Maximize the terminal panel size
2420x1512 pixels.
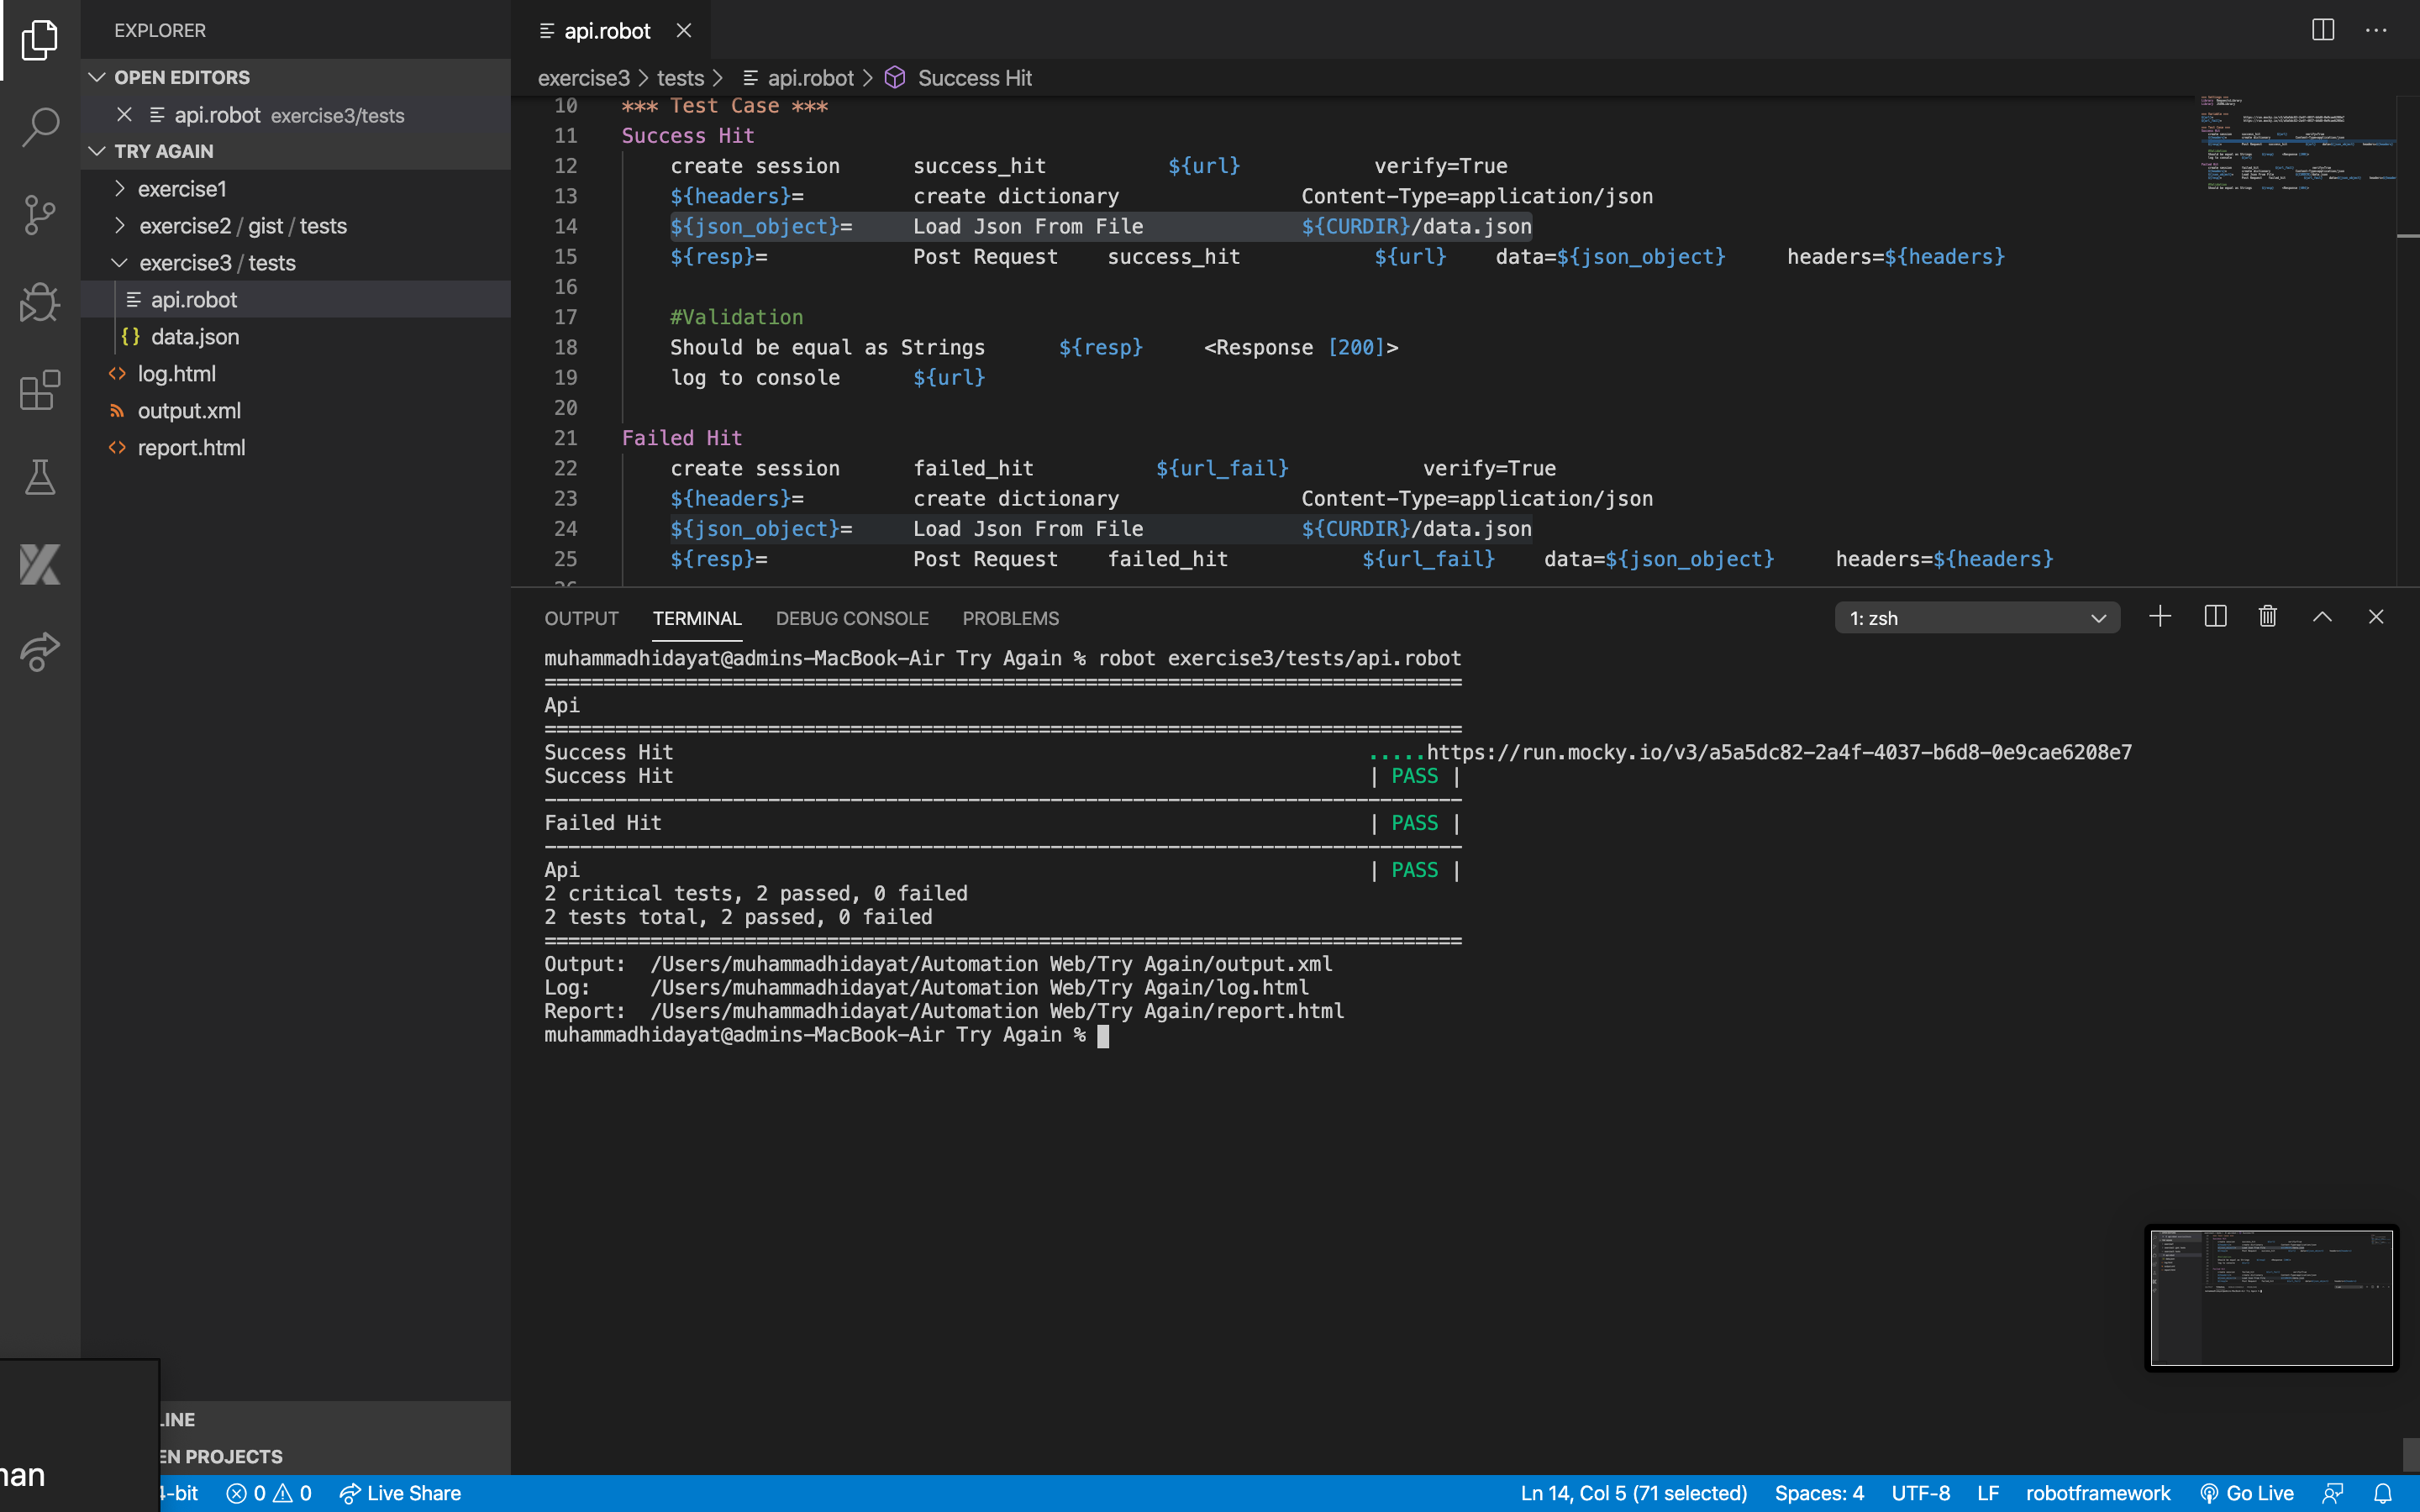(2322, 617)
